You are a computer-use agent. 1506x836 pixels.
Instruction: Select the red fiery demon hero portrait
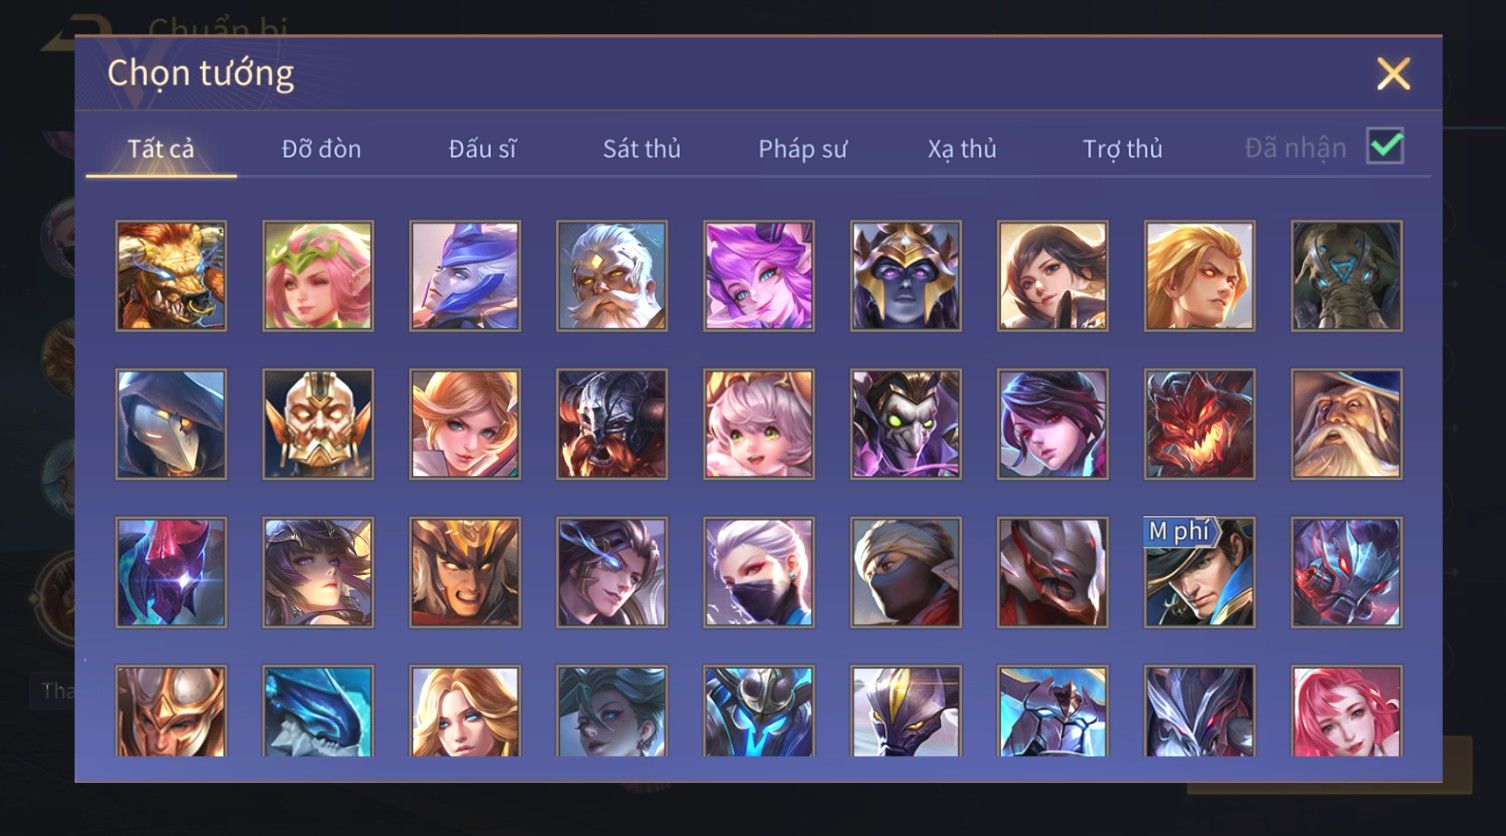point(1200,424)
